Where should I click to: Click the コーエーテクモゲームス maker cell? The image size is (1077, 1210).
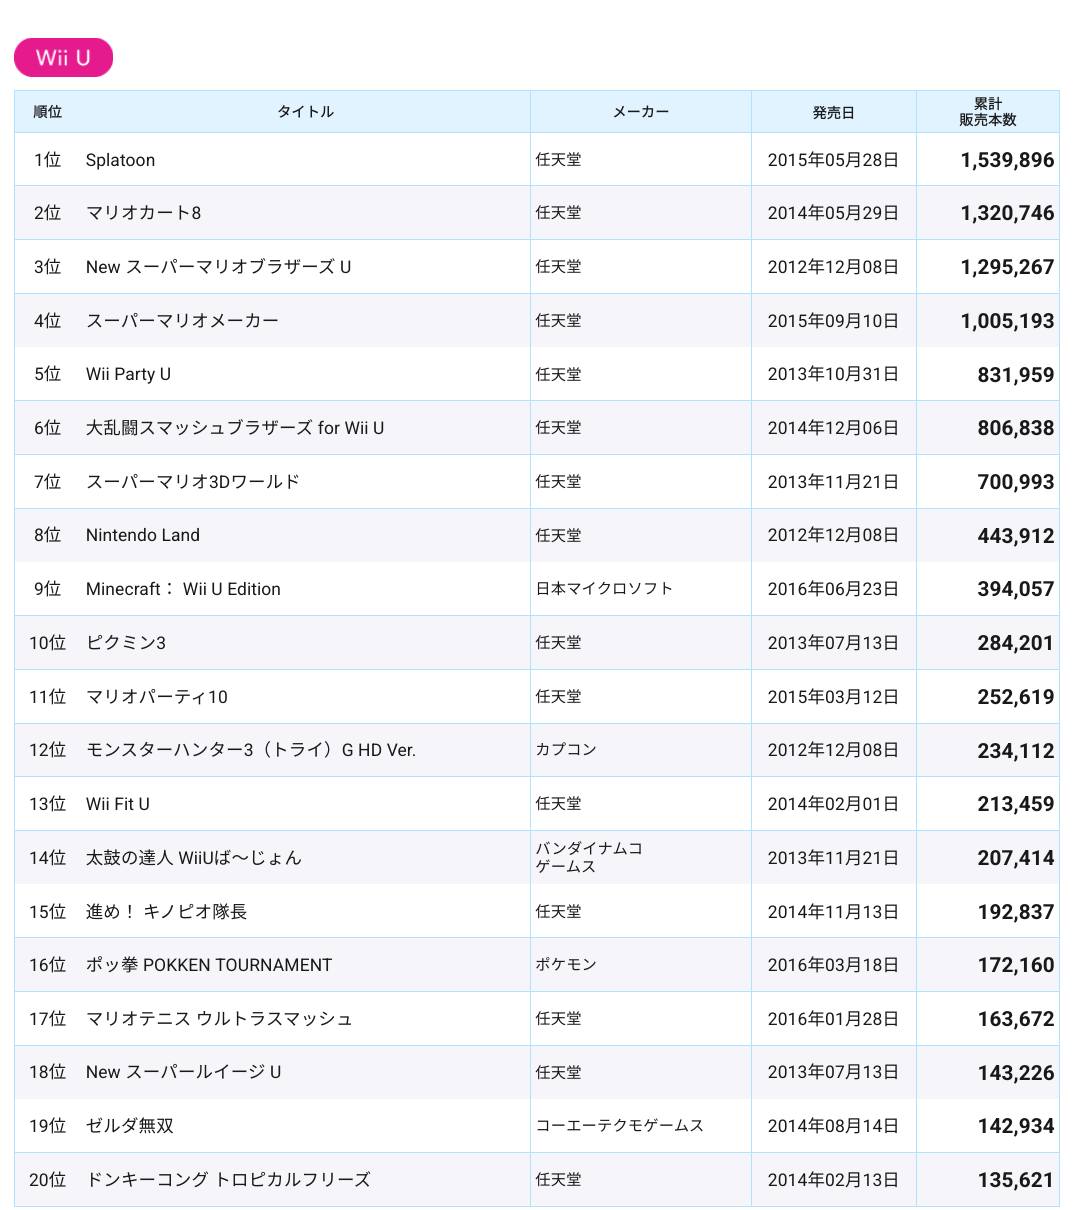pyautogui.click(x=620, y=1126)
